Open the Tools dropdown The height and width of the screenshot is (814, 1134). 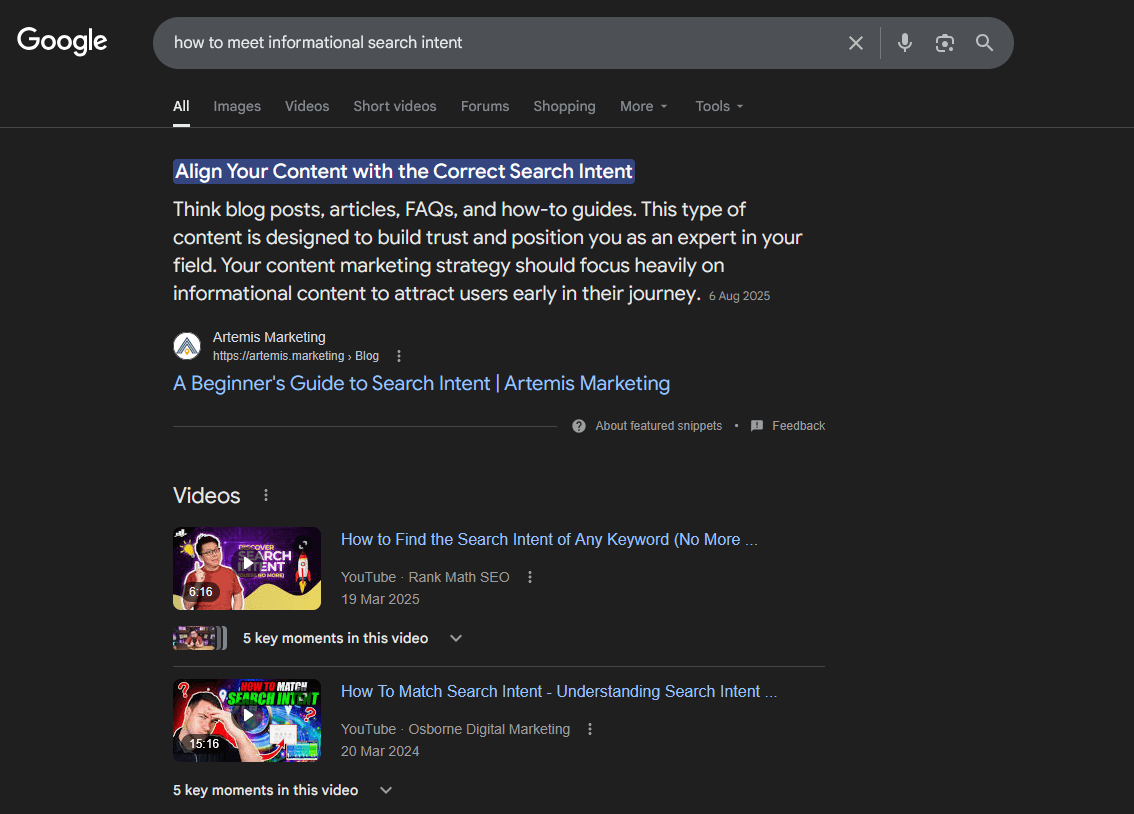[718, 106]
